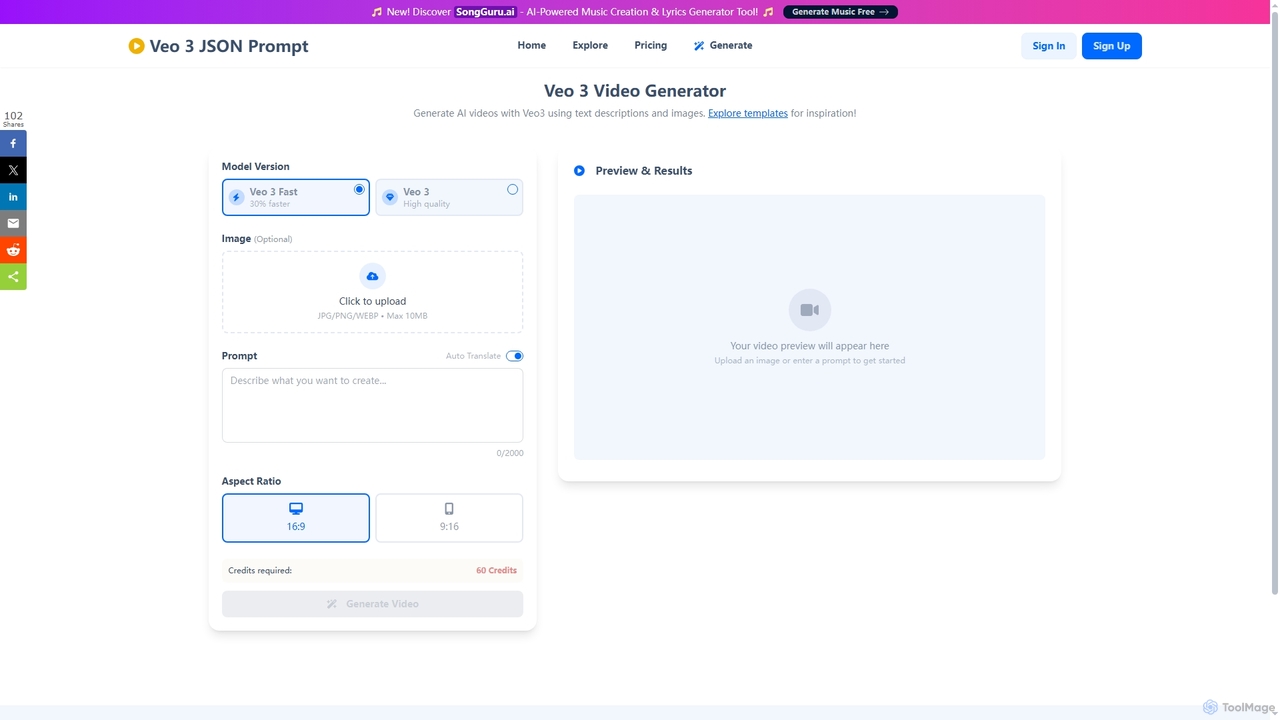Click the 0/2000 character counter

coord(510,453)
